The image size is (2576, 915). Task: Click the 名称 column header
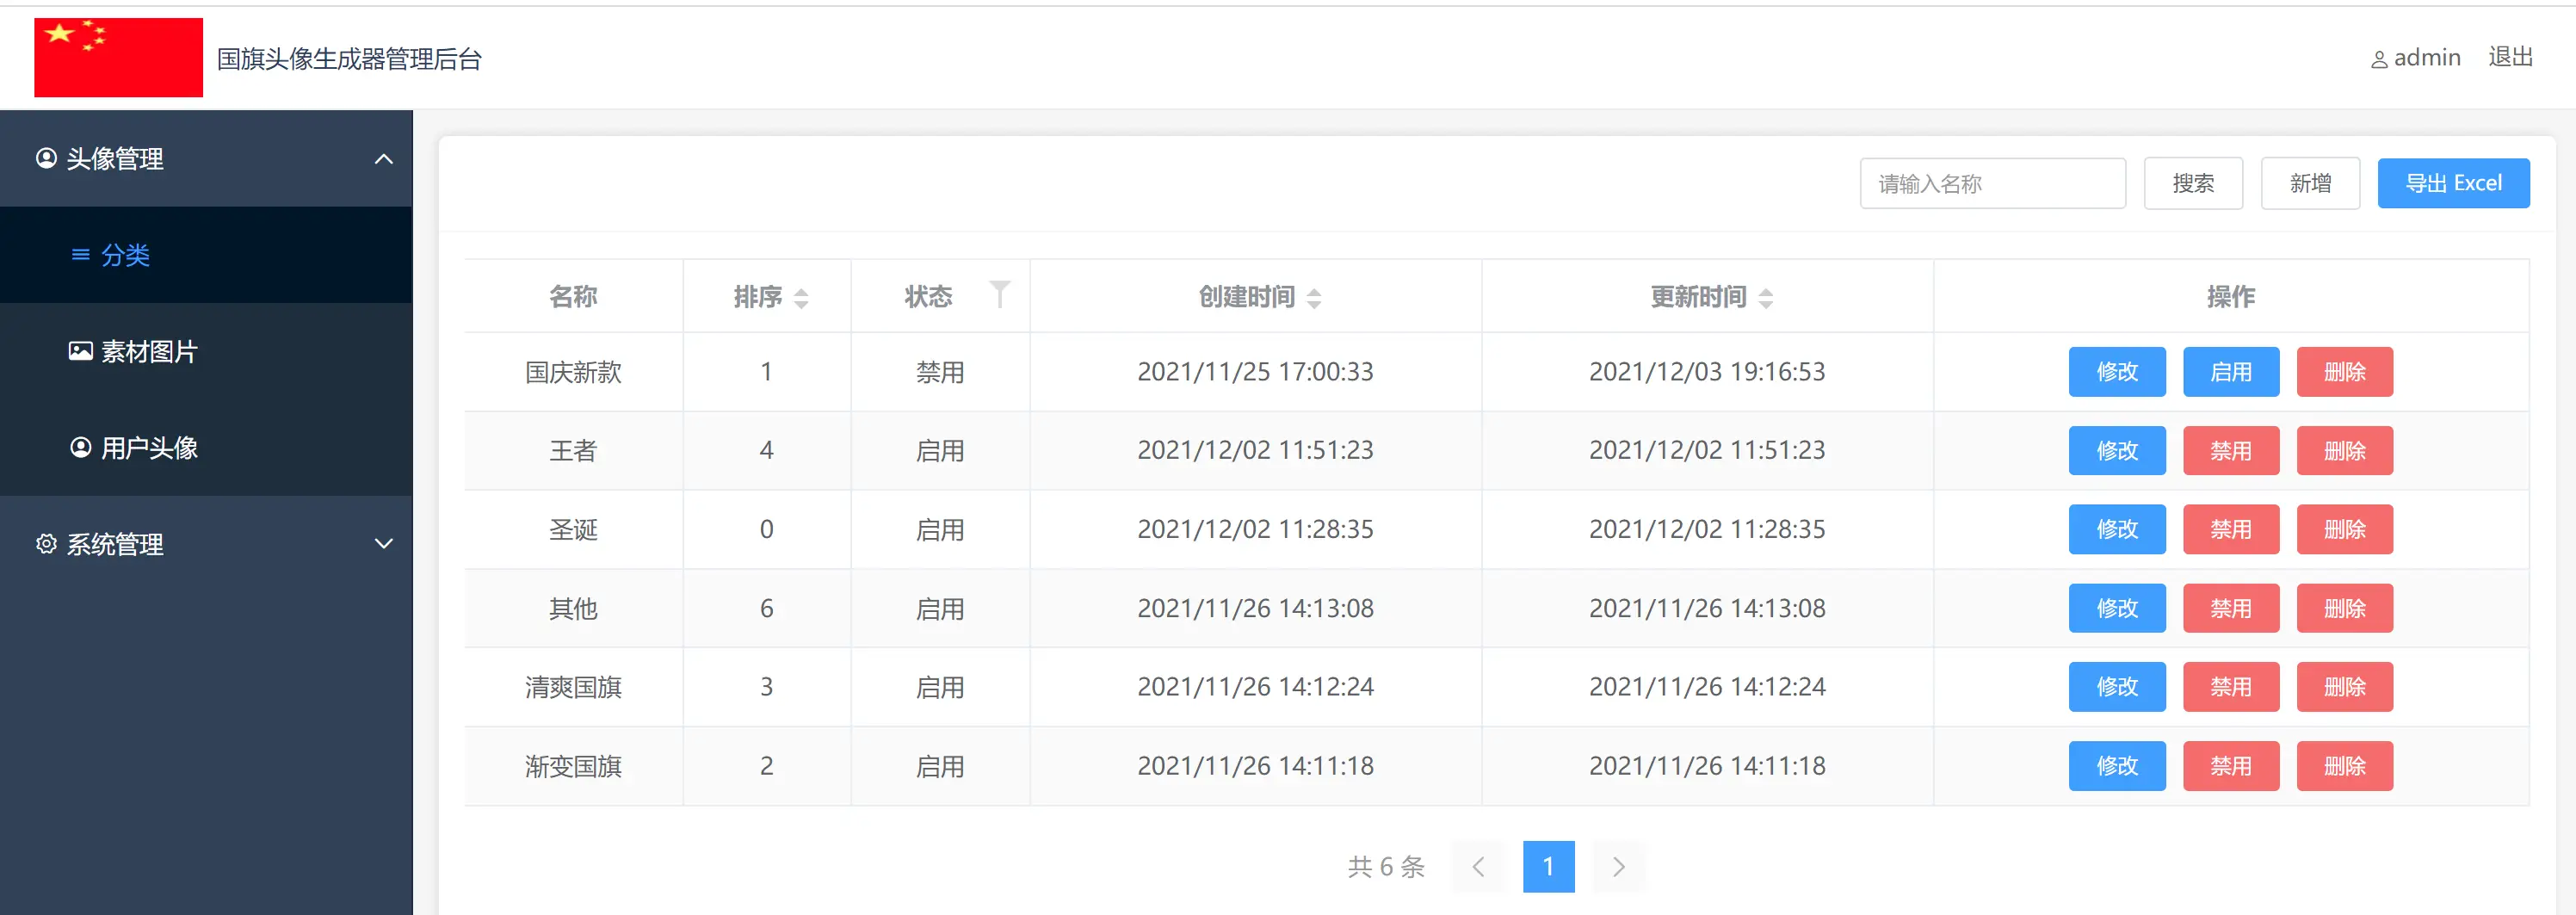click(573, 297)
